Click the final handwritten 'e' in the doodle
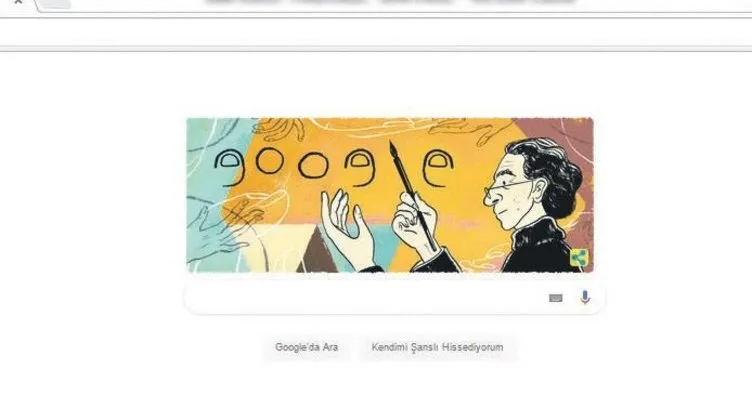 point(437,168)
